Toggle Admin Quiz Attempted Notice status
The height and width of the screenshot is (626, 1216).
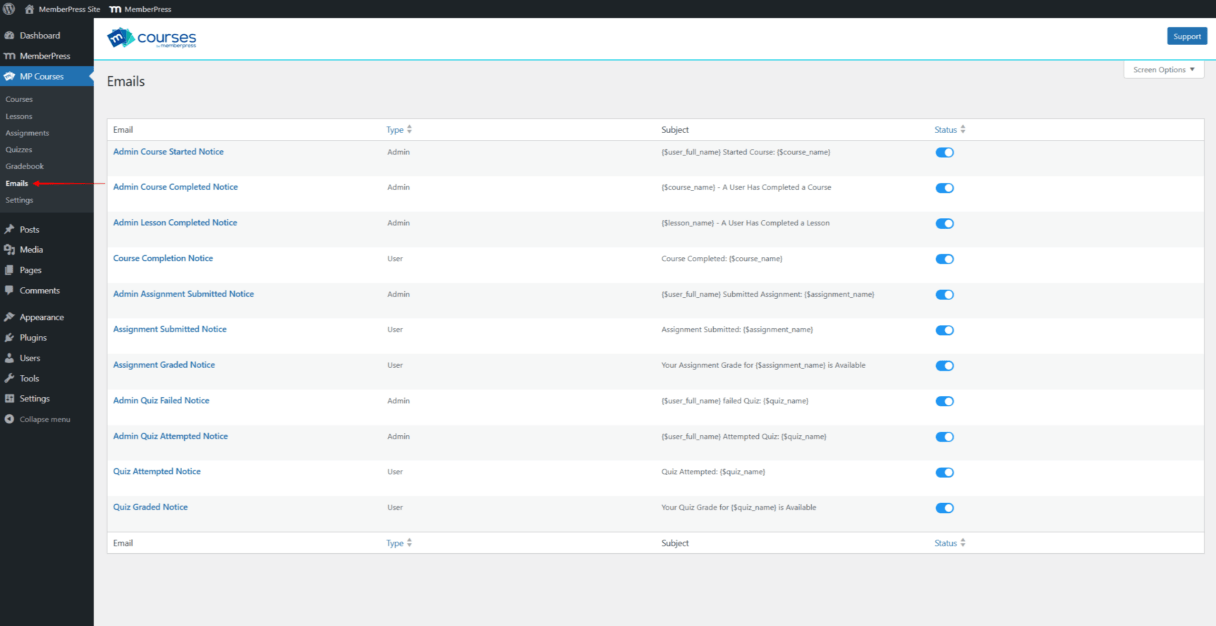944,437
